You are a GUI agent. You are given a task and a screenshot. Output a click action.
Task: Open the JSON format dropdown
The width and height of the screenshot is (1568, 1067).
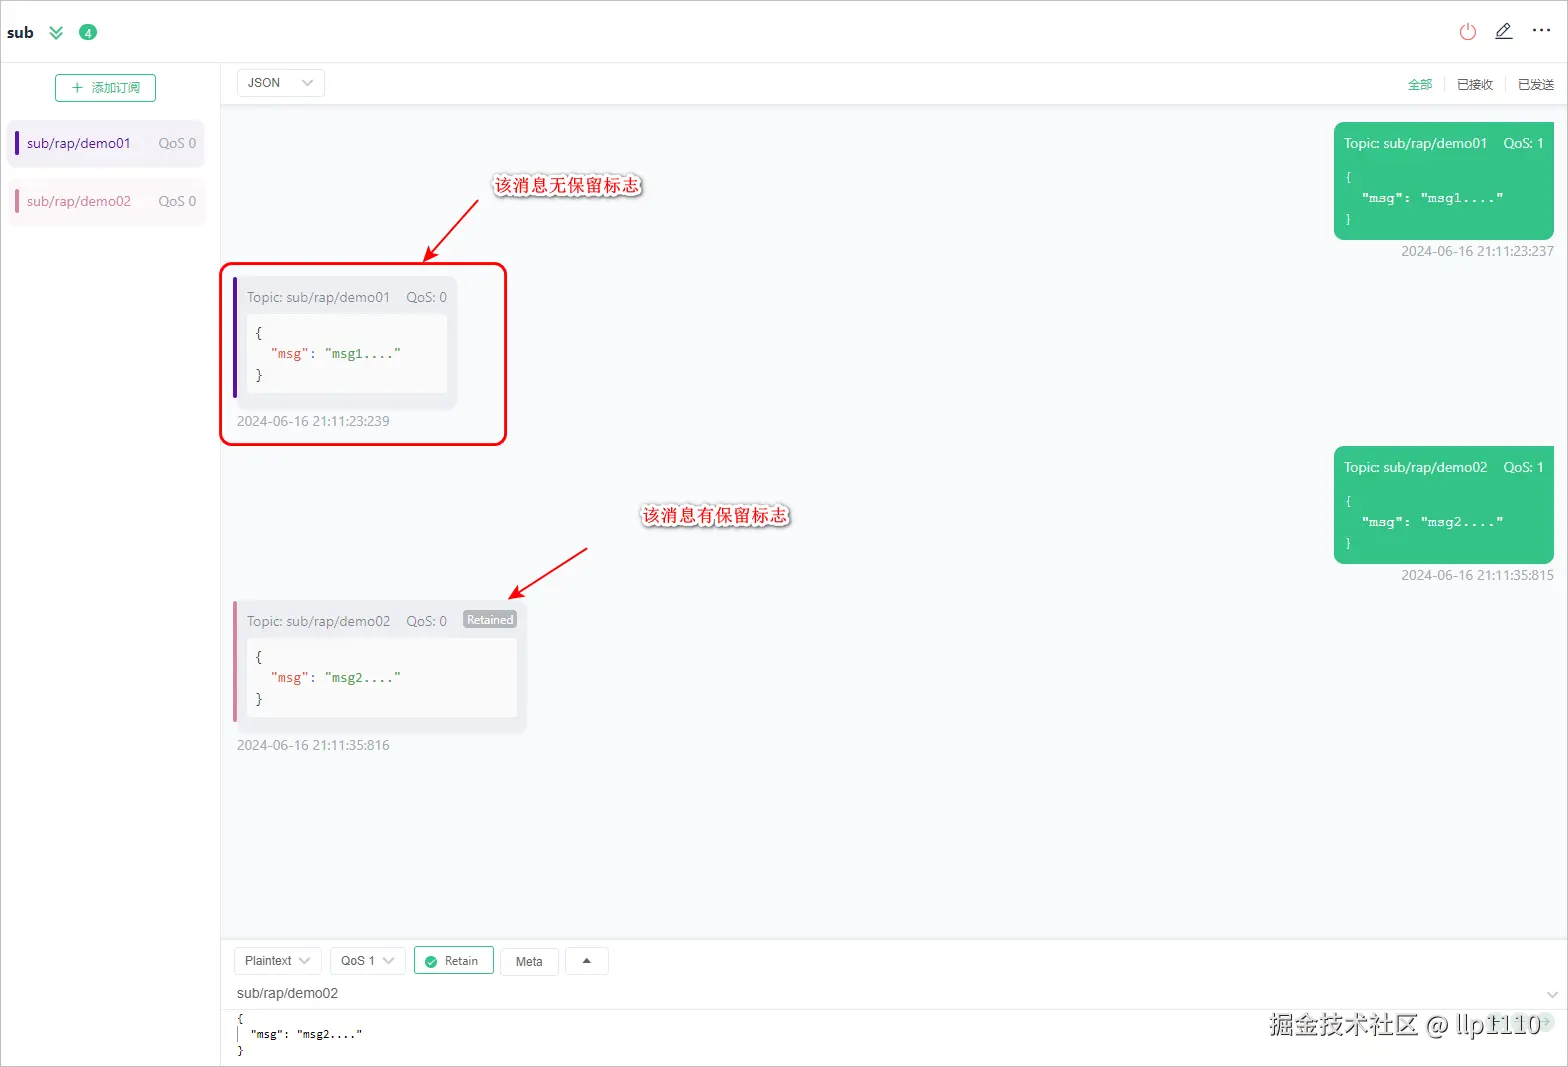click(280, 83)
